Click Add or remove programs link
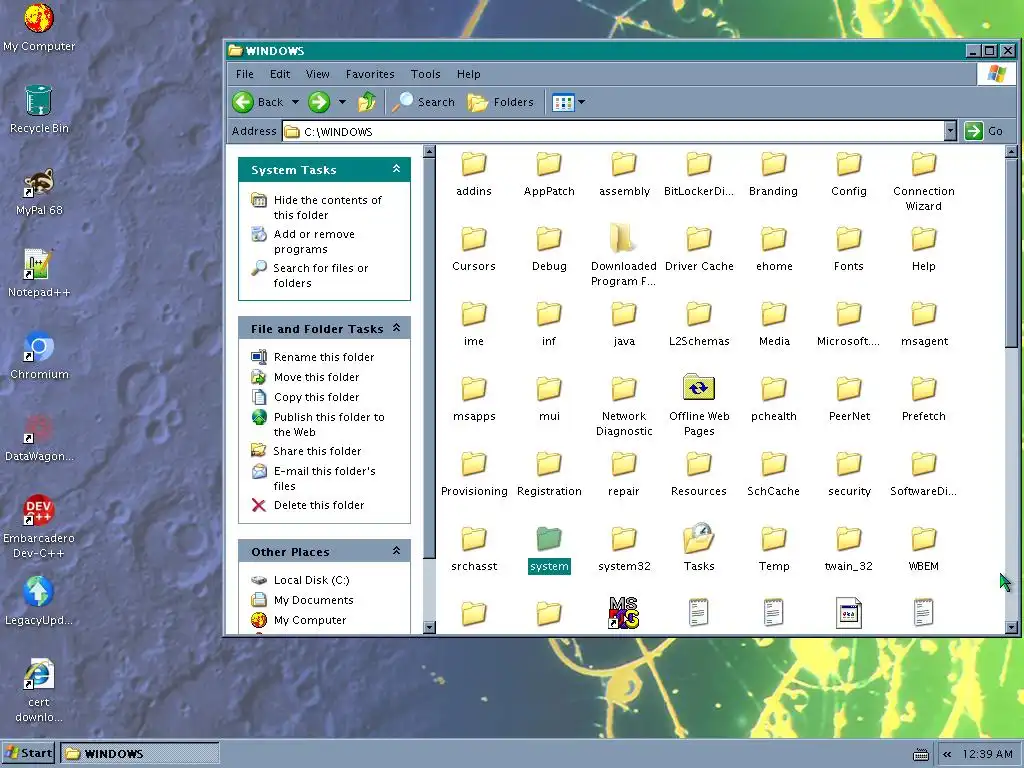Image resolution: width=1024 pixels, height=768 pixels. click(304, 242)
